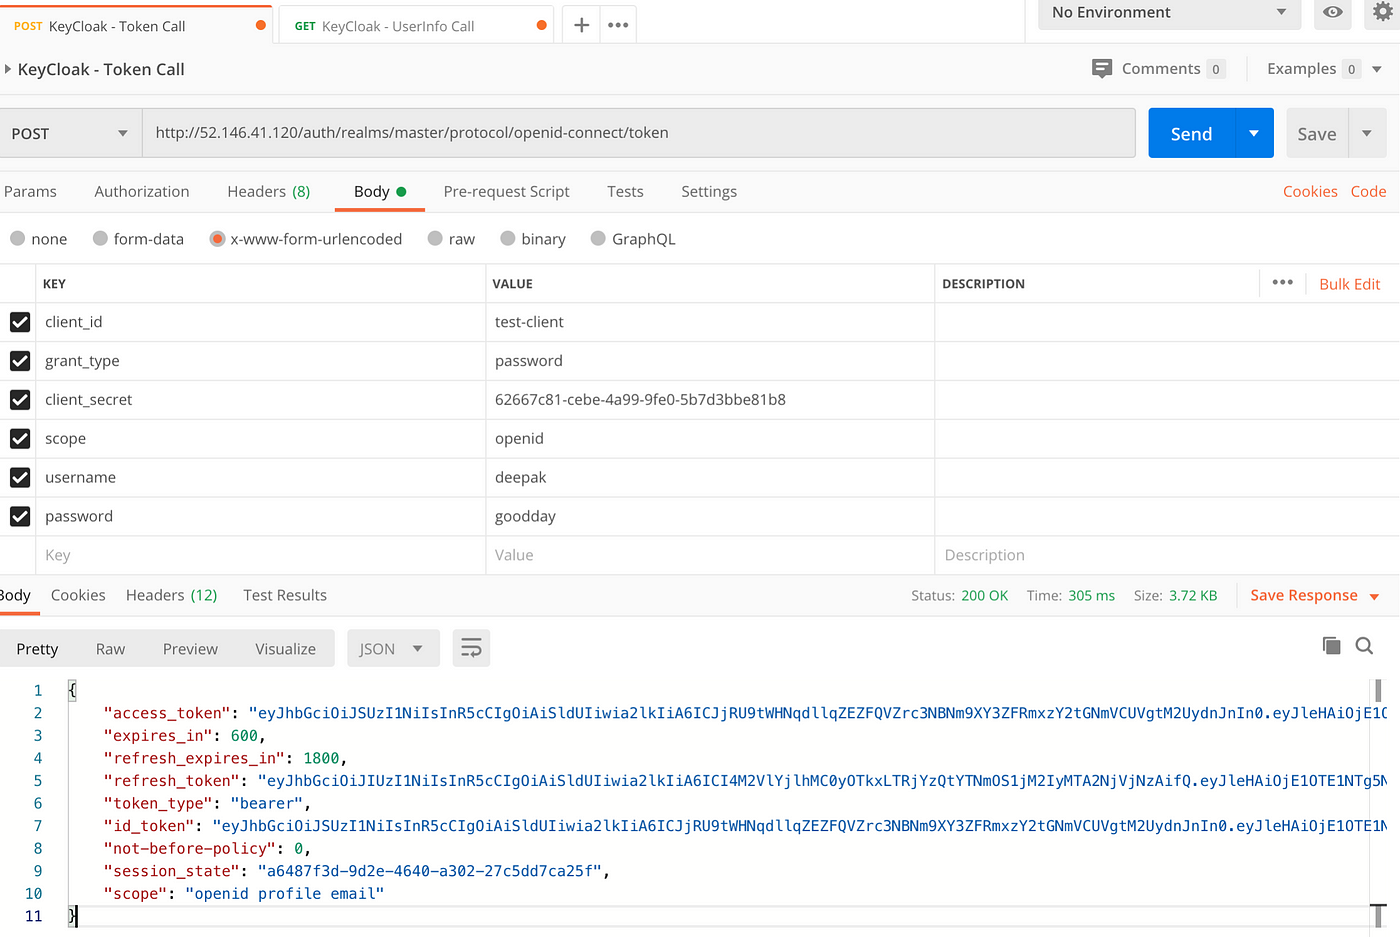Uncheck the client_secret parameter checkbox
The width and height of the screenshot is (1400, 937).
(20, 400)
